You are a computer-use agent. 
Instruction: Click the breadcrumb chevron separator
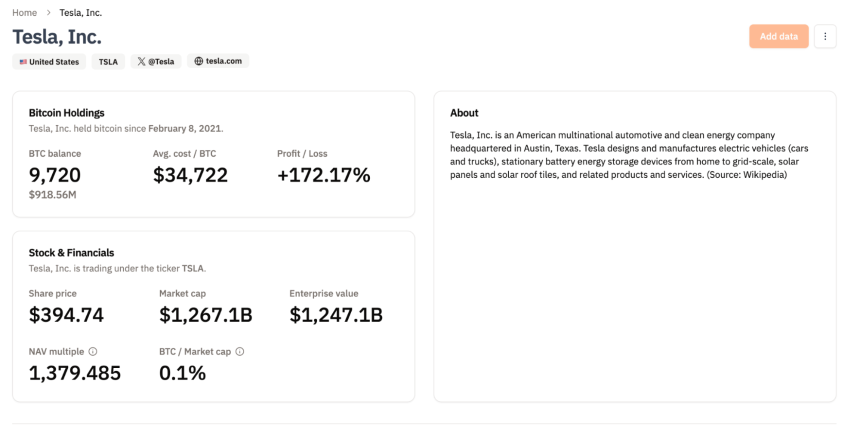(x=48, y=13)
